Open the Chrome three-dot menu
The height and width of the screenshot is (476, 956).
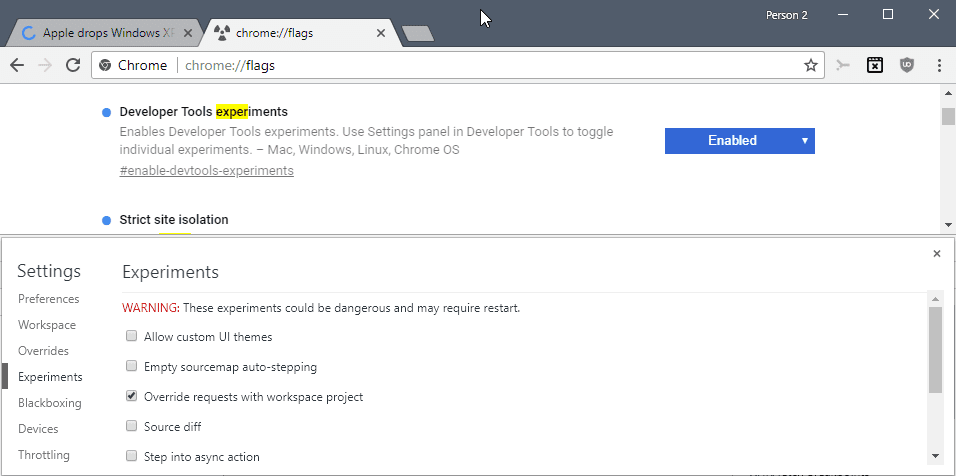[x=940, y=65]
